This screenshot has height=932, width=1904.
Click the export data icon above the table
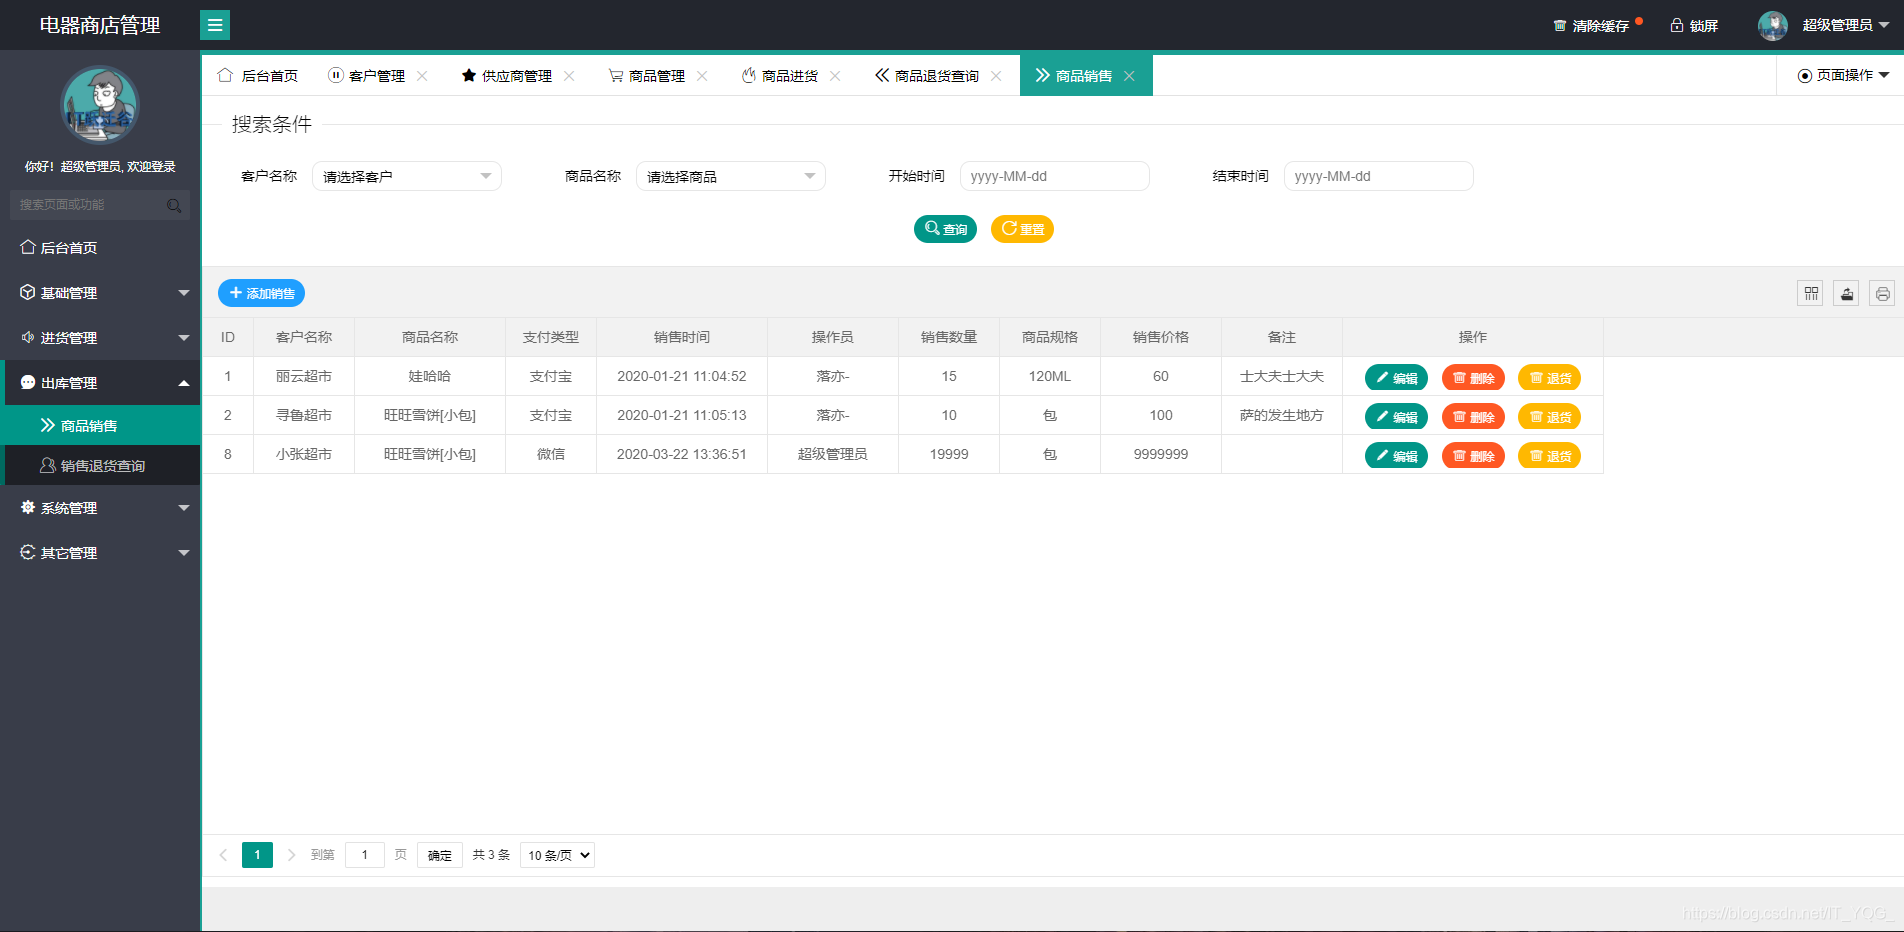point(1846,293)
